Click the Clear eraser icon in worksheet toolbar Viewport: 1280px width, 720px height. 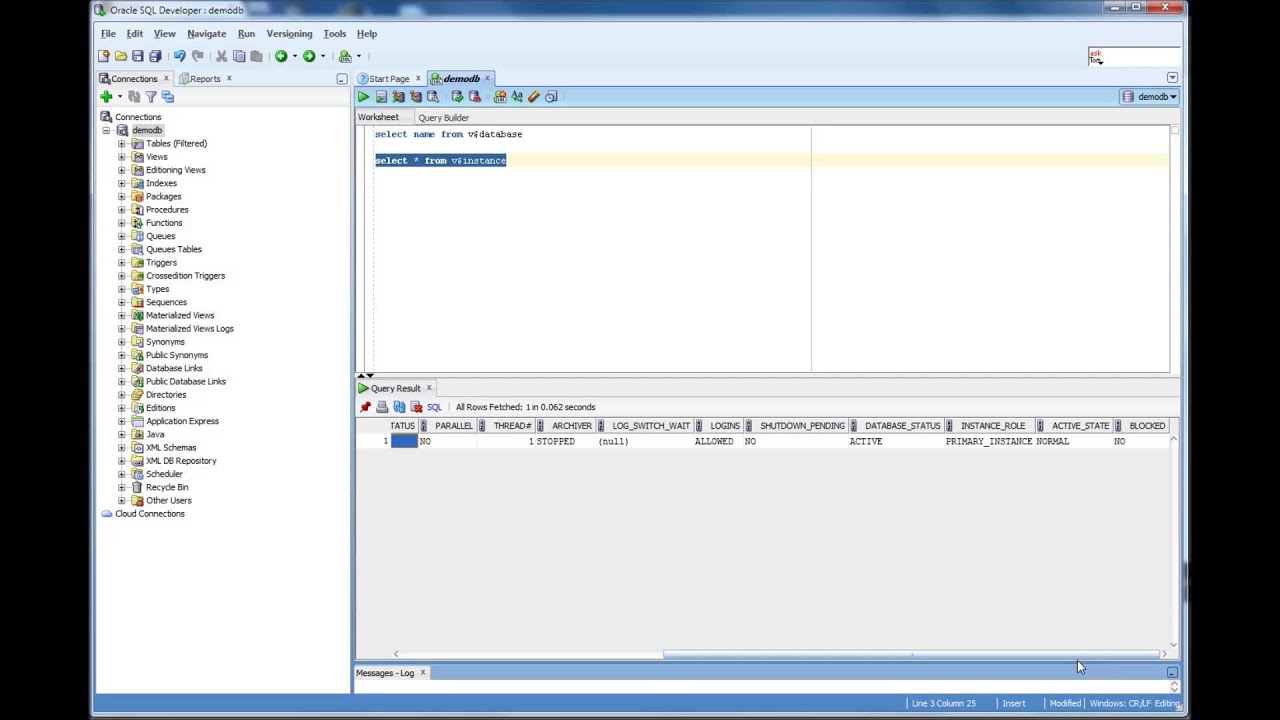click(x=534, y=97)
